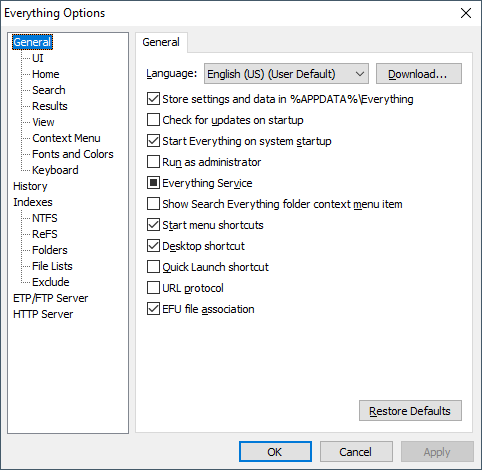Select General in the options tree

point(32,42)
